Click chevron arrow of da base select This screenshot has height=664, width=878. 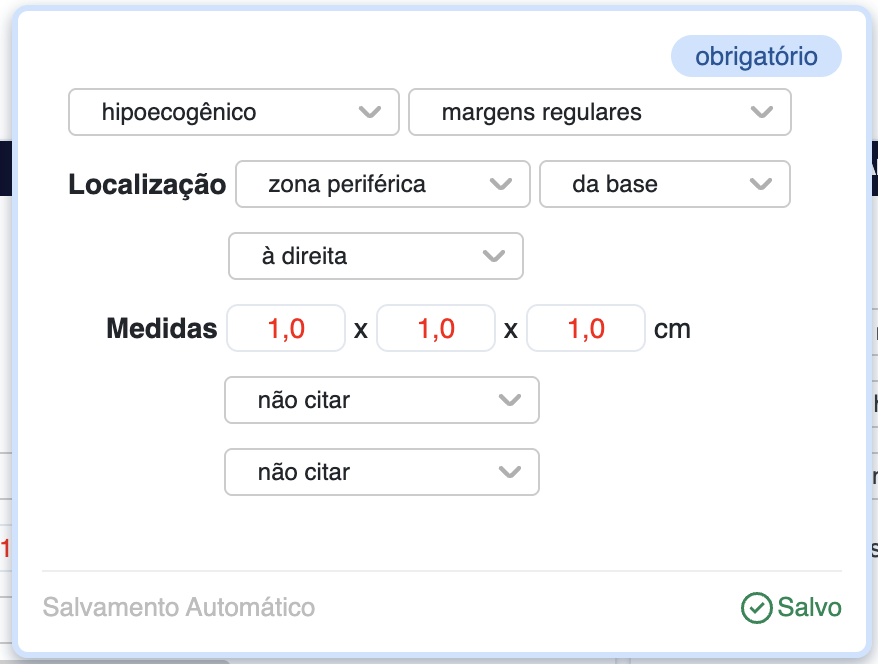click(x=761, y=184)
